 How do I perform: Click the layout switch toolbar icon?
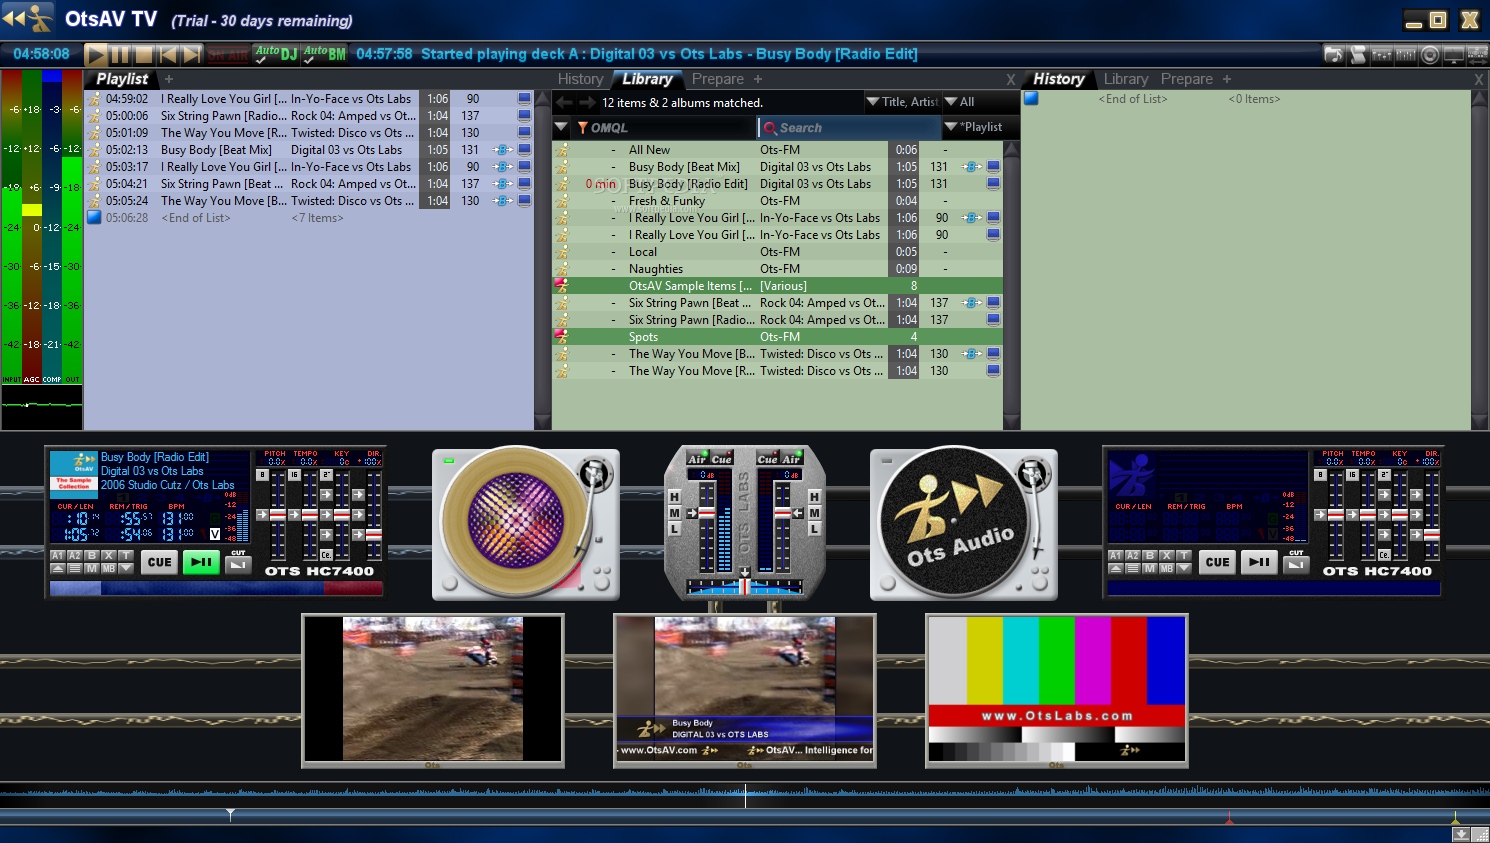1476,54
